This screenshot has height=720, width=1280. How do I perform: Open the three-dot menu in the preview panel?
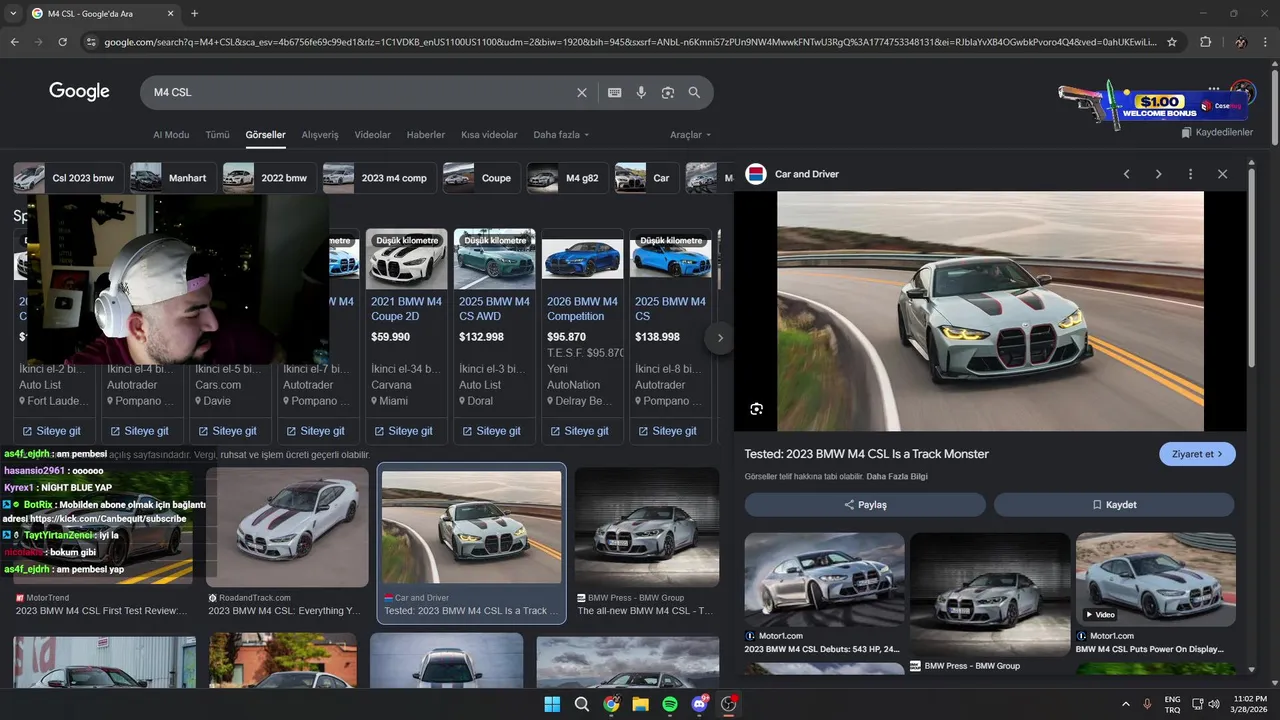coord(1190,174)
